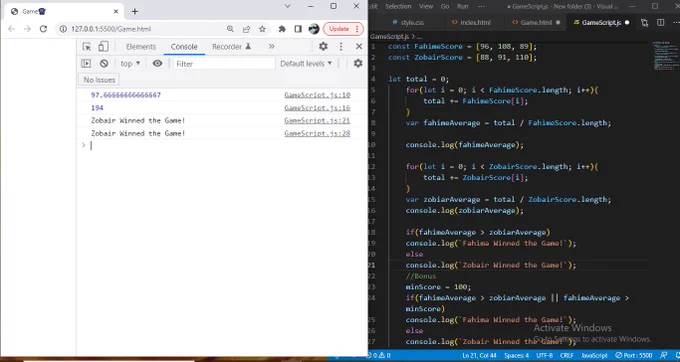Open the GameScript.js:10 source link
The image size is (680, 362).
[317, 95]
